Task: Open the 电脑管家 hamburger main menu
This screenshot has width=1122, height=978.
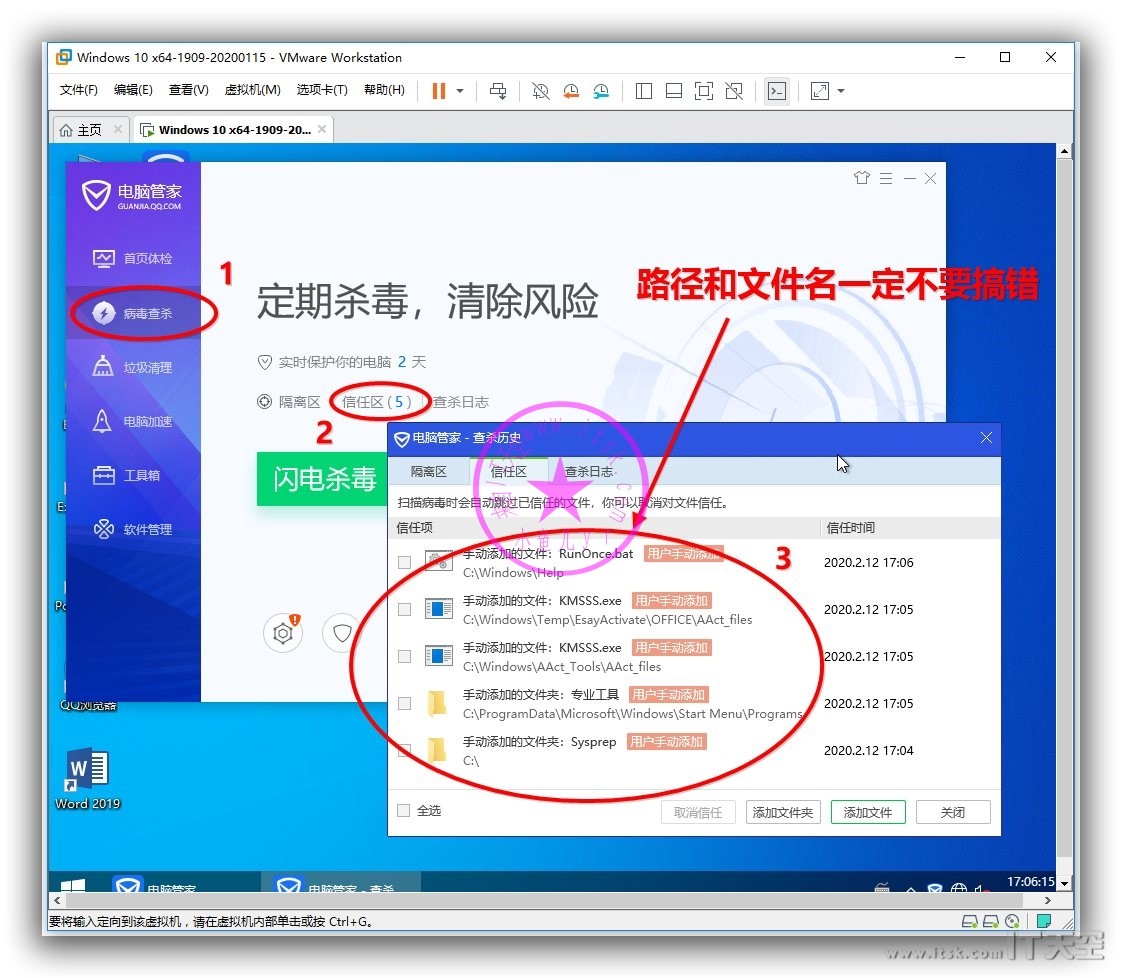Action: point(886,178)
